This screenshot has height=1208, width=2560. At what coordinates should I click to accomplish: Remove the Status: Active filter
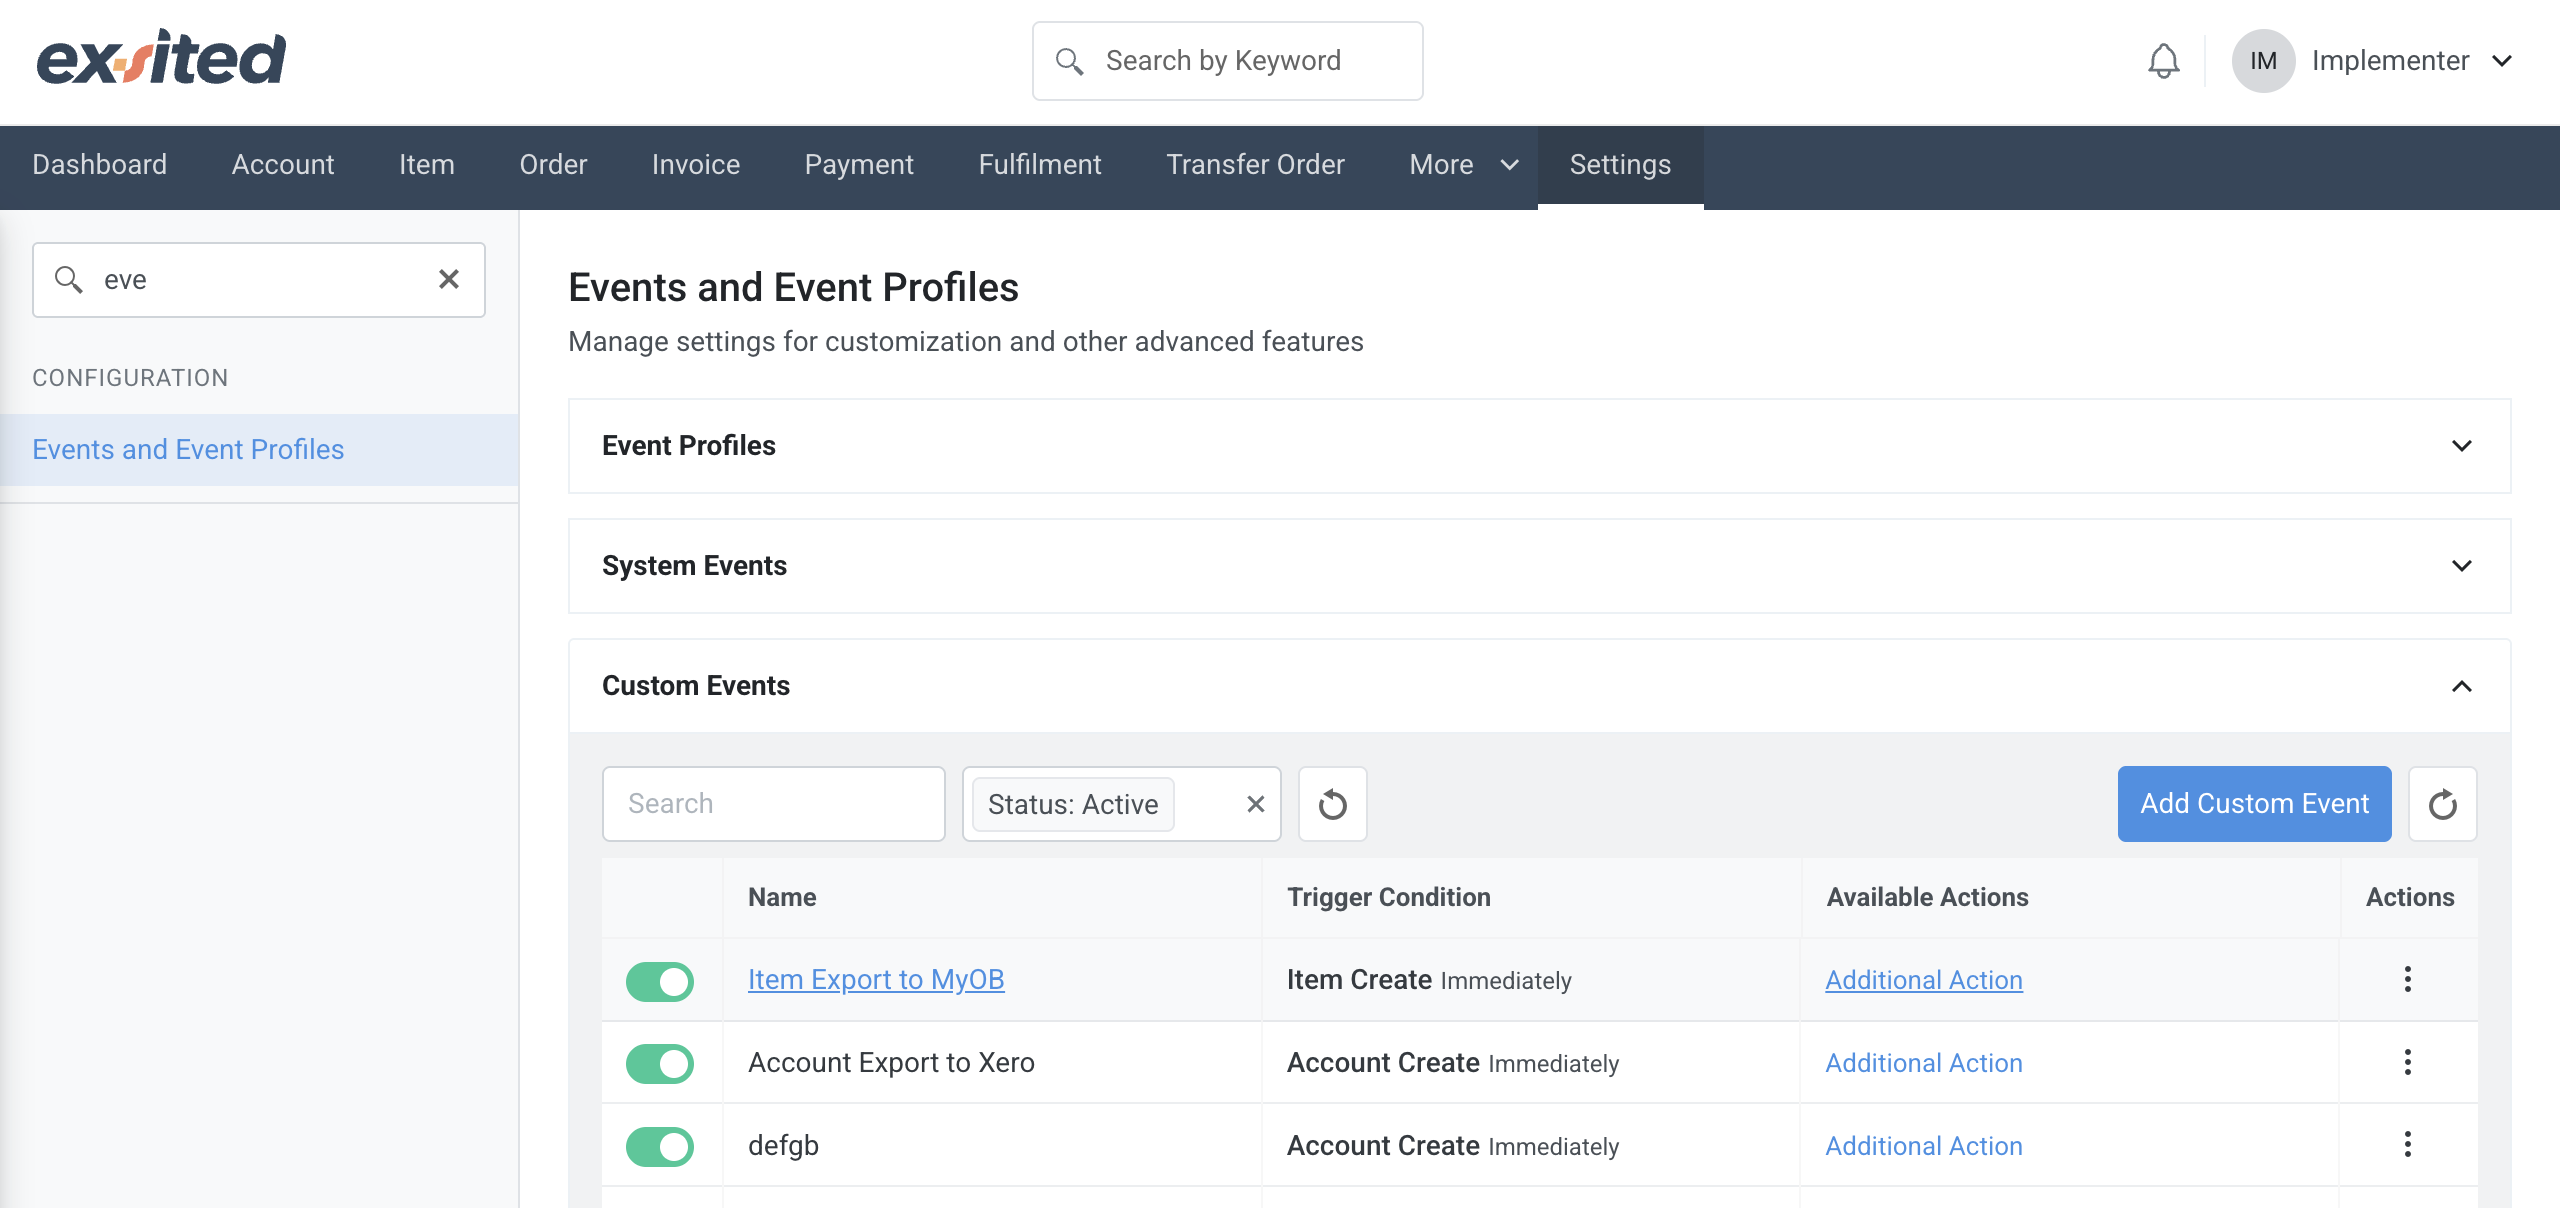coord(1256,804)
